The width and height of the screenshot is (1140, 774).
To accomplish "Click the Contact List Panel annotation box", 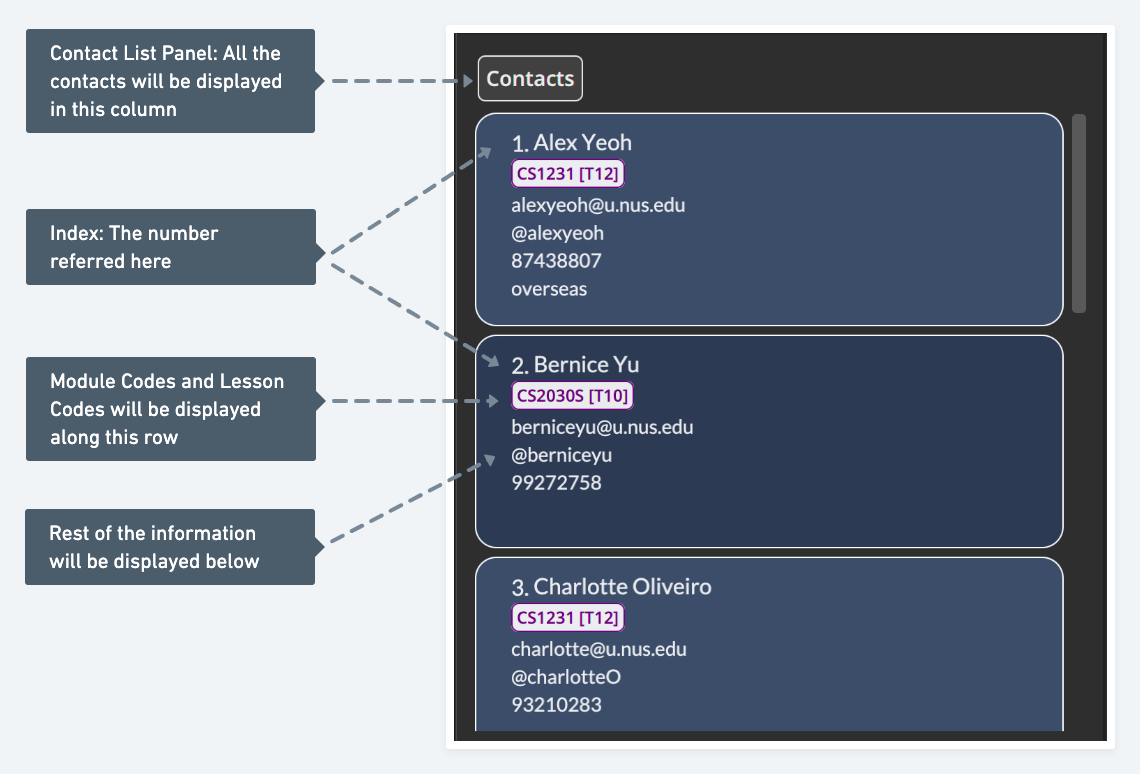I will [170, 81].
